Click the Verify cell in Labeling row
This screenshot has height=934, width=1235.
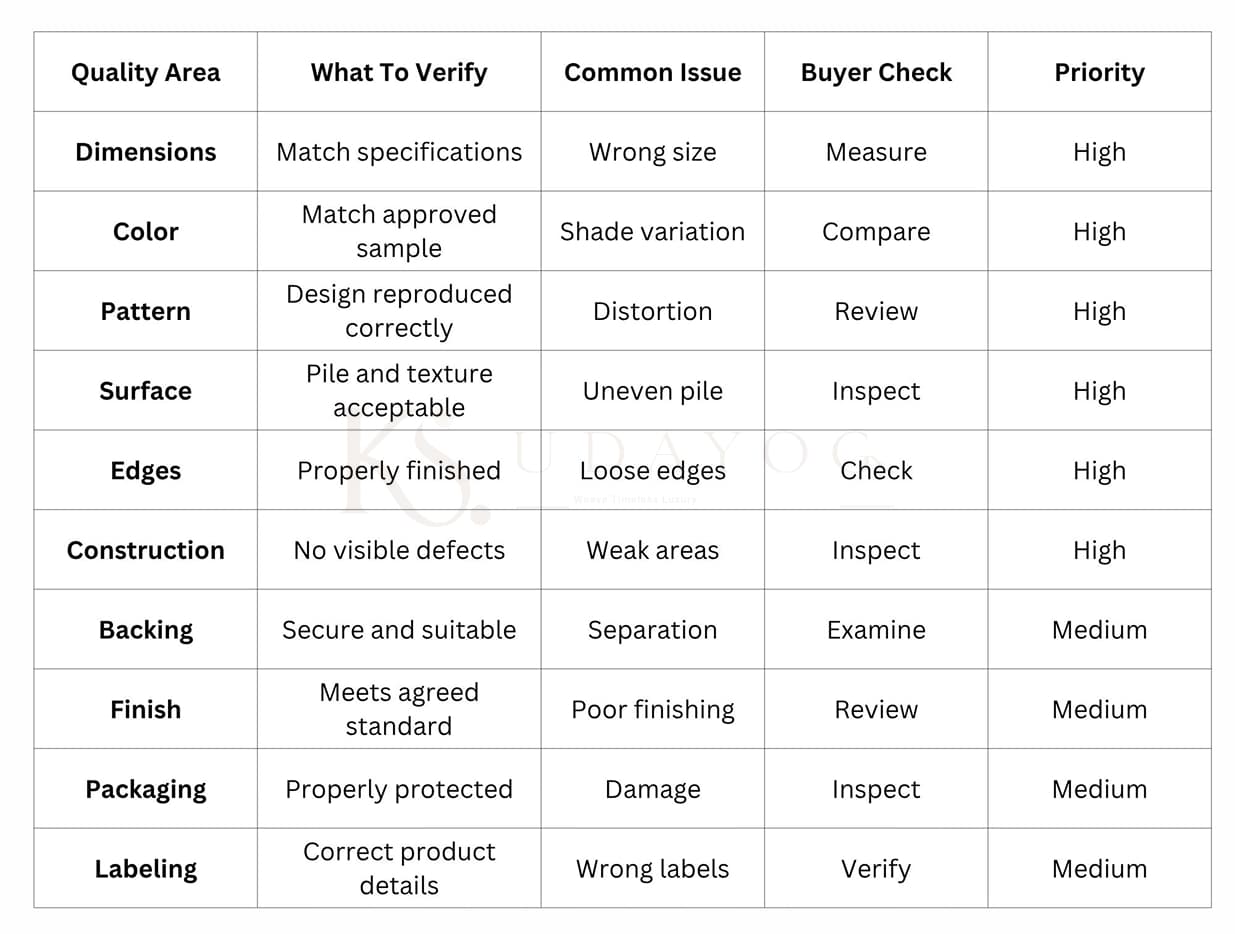876,869
